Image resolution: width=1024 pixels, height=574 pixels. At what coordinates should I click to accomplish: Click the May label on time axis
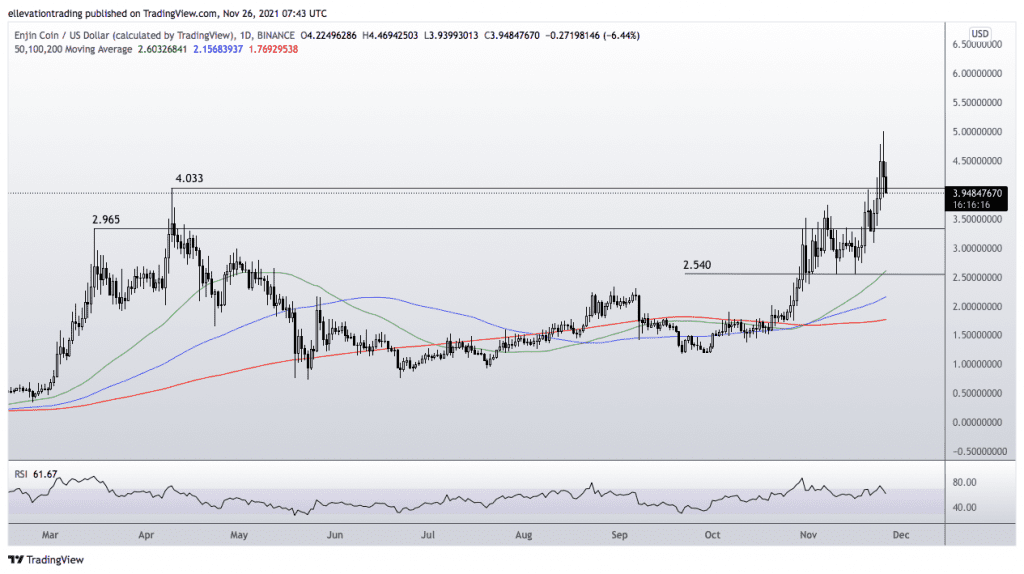coord(239,535)
